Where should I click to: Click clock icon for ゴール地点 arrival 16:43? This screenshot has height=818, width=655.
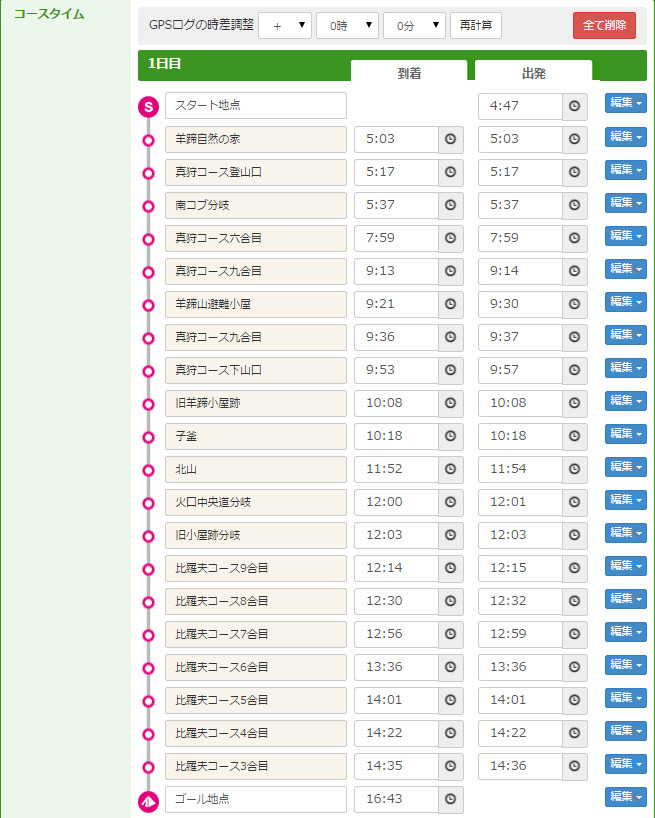pos(450,800)
